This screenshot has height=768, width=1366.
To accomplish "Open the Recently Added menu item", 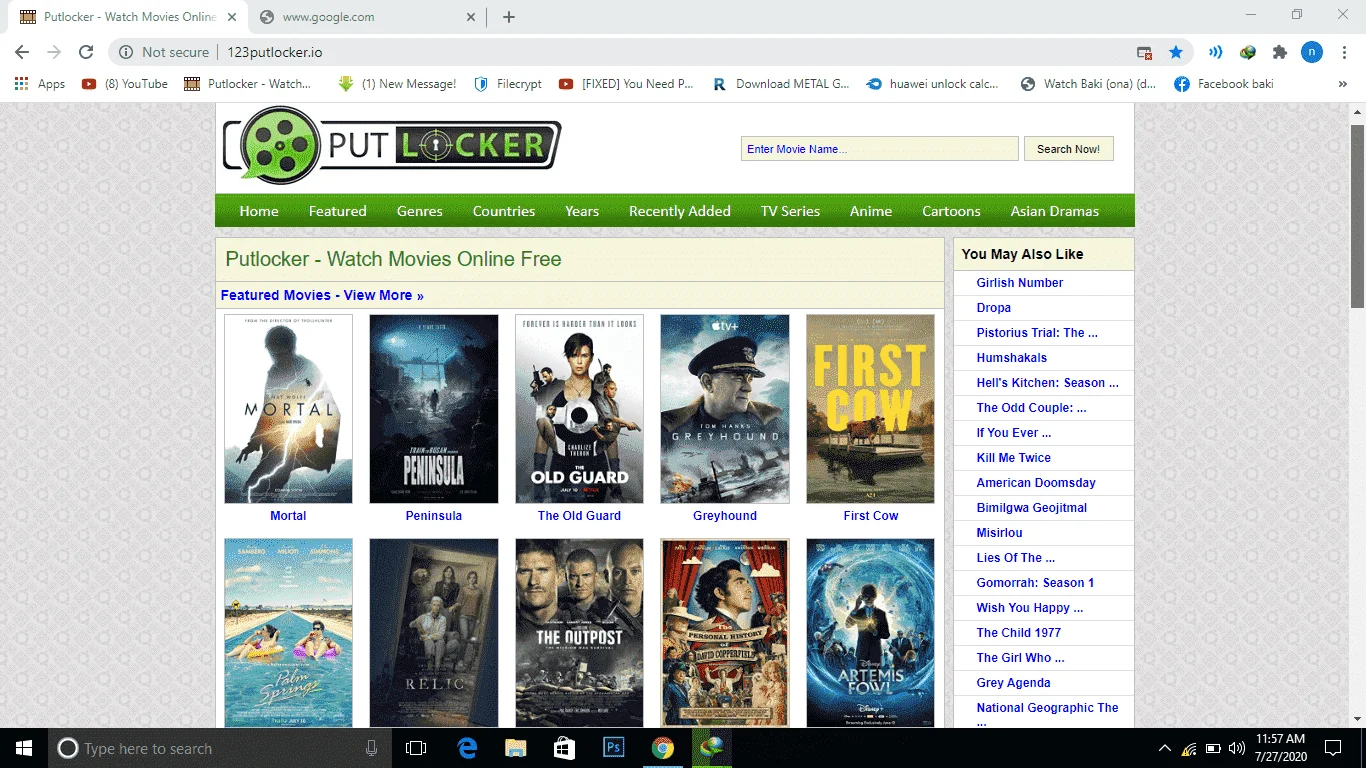I will click(x=680, y=211).
